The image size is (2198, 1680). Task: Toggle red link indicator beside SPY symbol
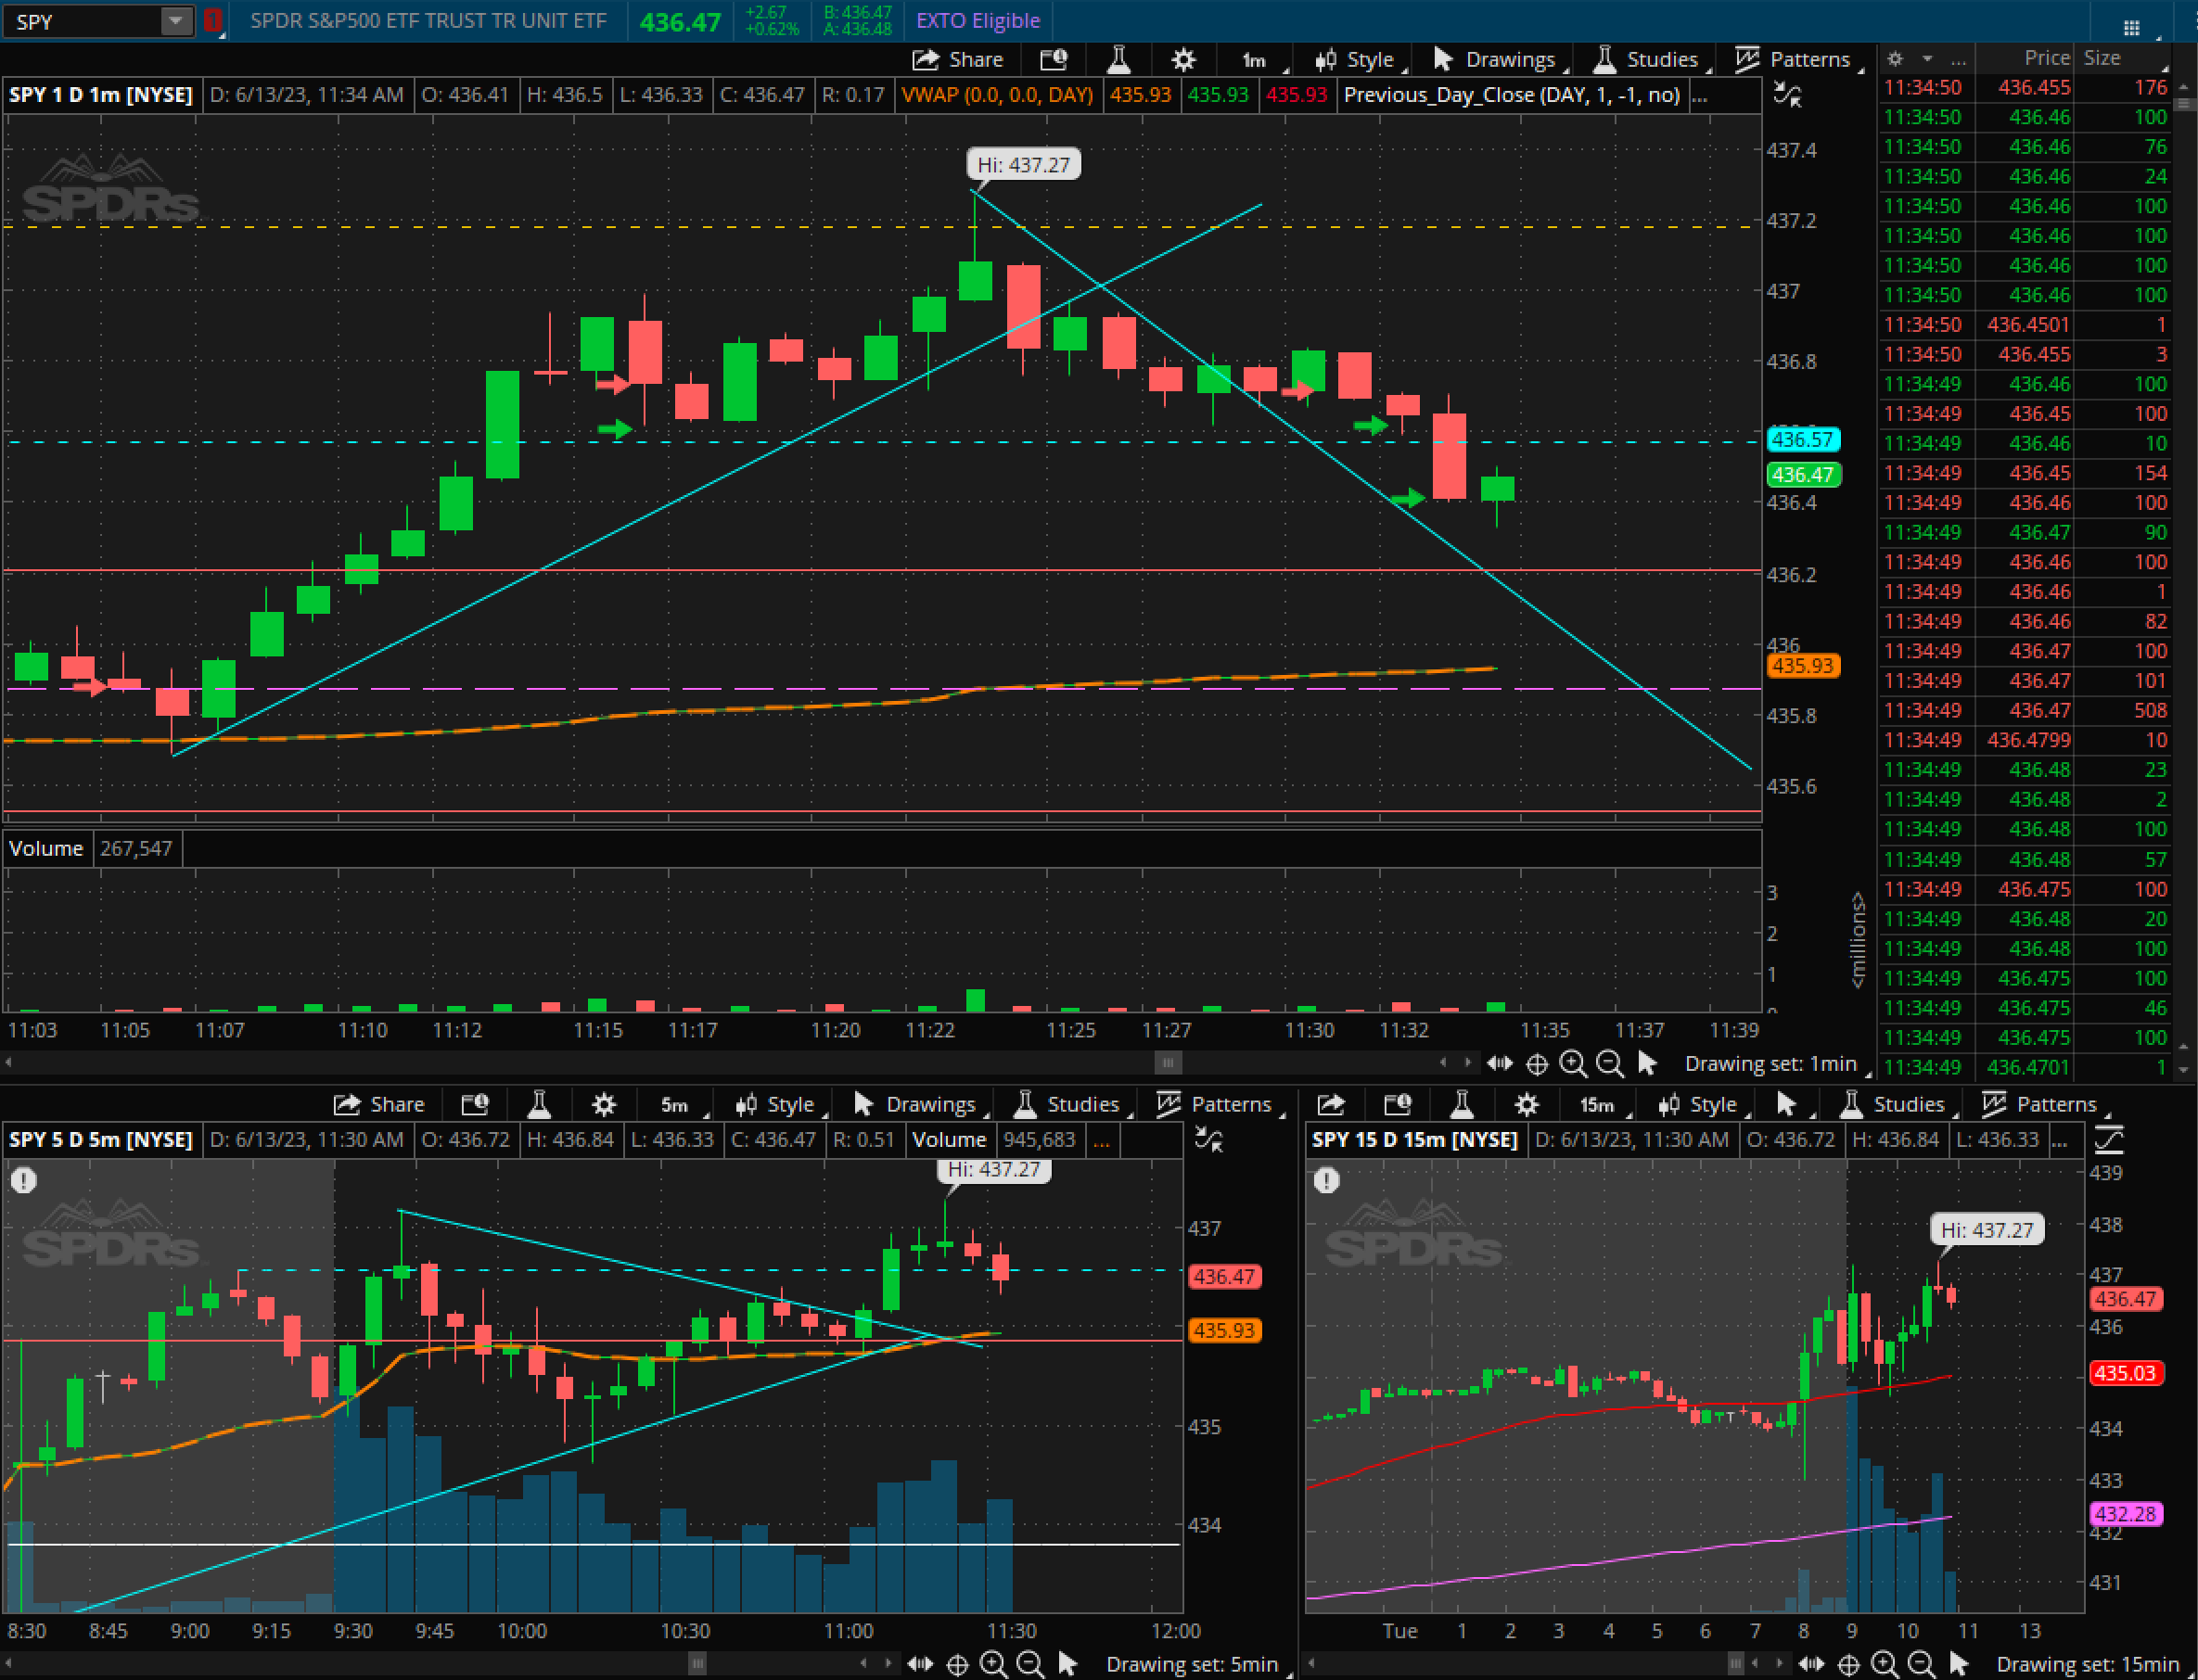click(x=212, y=21)
